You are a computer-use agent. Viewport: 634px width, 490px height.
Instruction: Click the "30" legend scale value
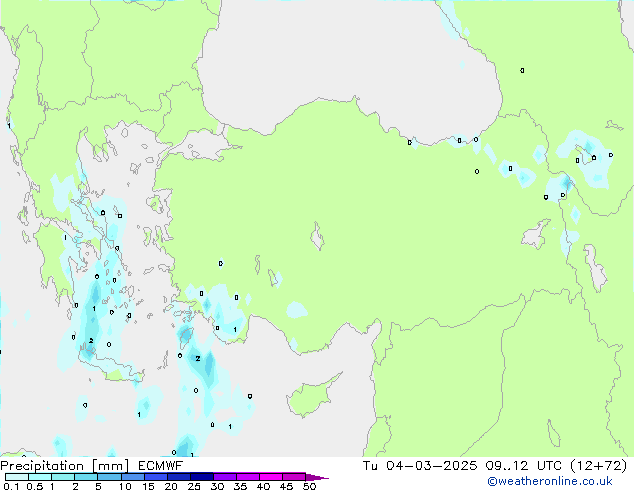coord(217,486)
